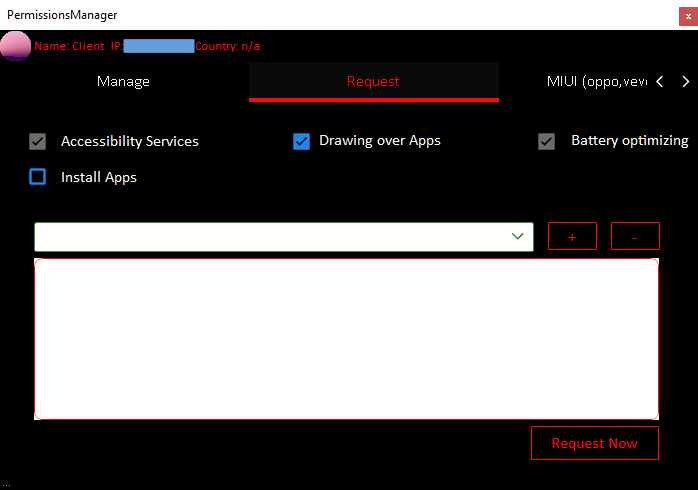
Task: Toggle the Battery optimizing checkbox
Action: pos(546,141)
